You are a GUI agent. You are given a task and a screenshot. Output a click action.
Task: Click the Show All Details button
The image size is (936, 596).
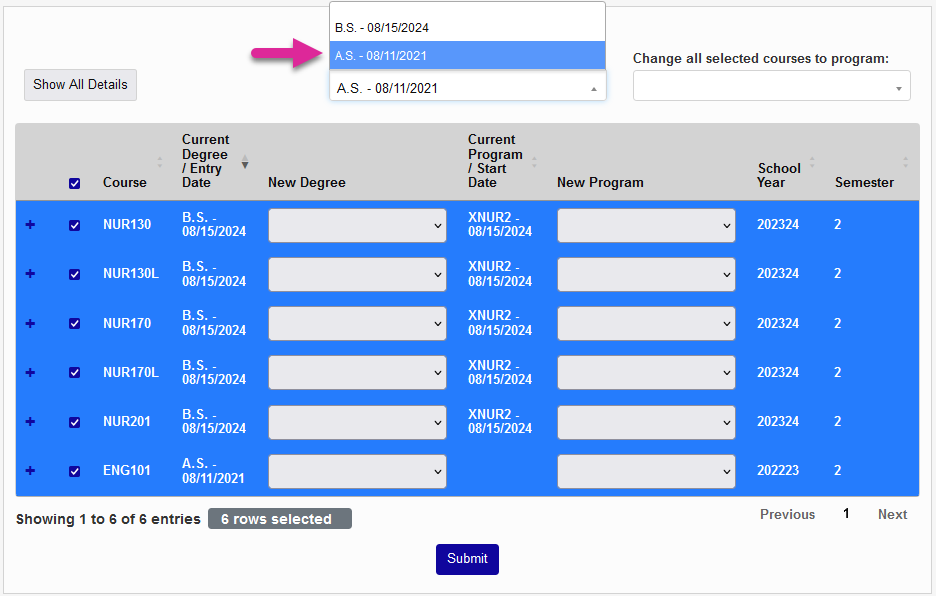point(80,85)
